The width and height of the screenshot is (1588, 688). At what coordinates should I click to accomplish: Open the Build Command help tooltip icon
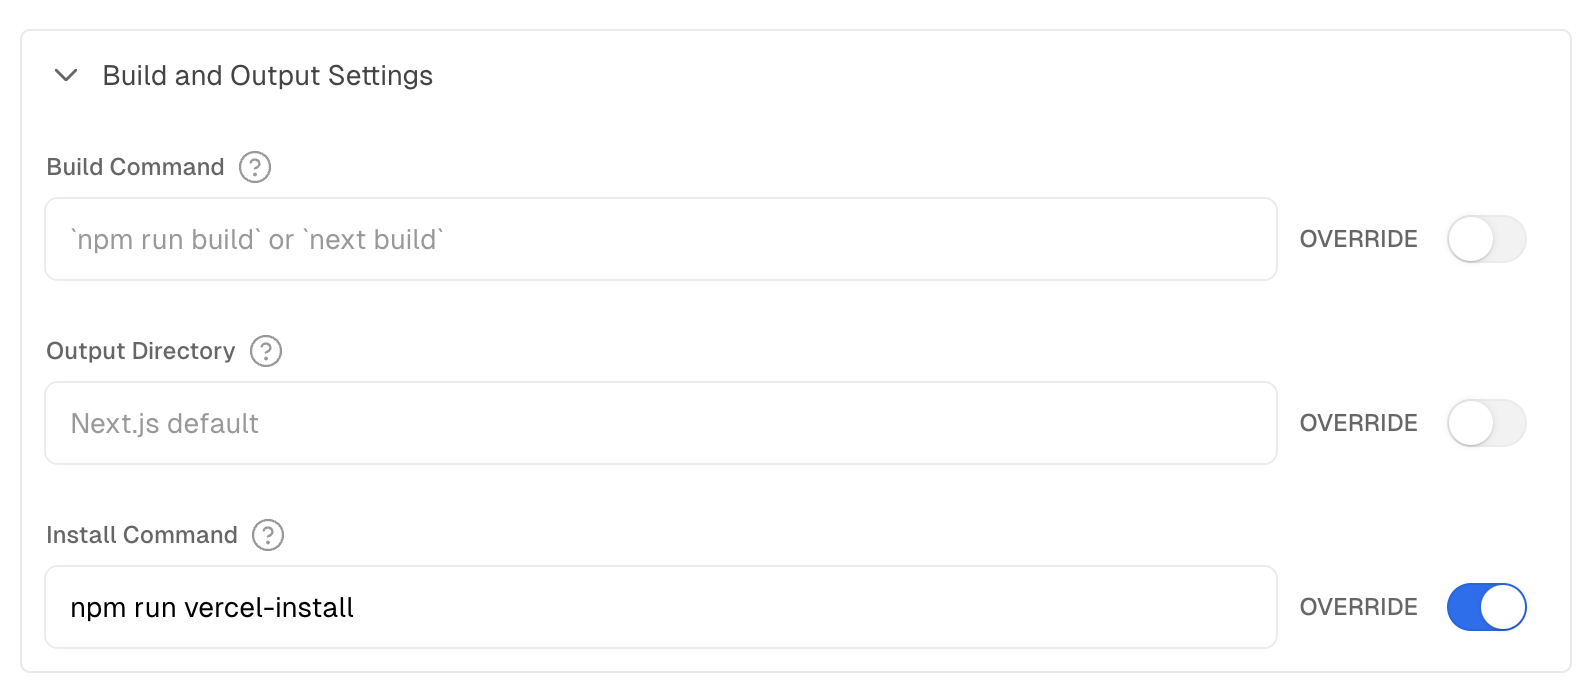click(255, 167)
